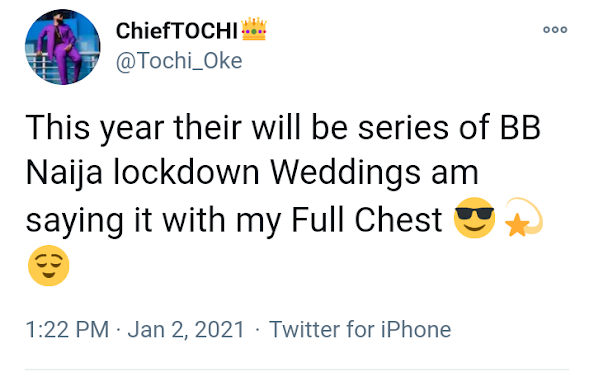Viewport: 594px width, 377px height.
Task: Open the ChiefTOCHI display name
Action: (177, 31)
